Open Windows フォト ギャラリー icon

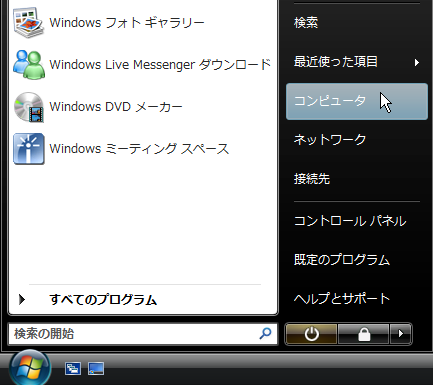29,23
